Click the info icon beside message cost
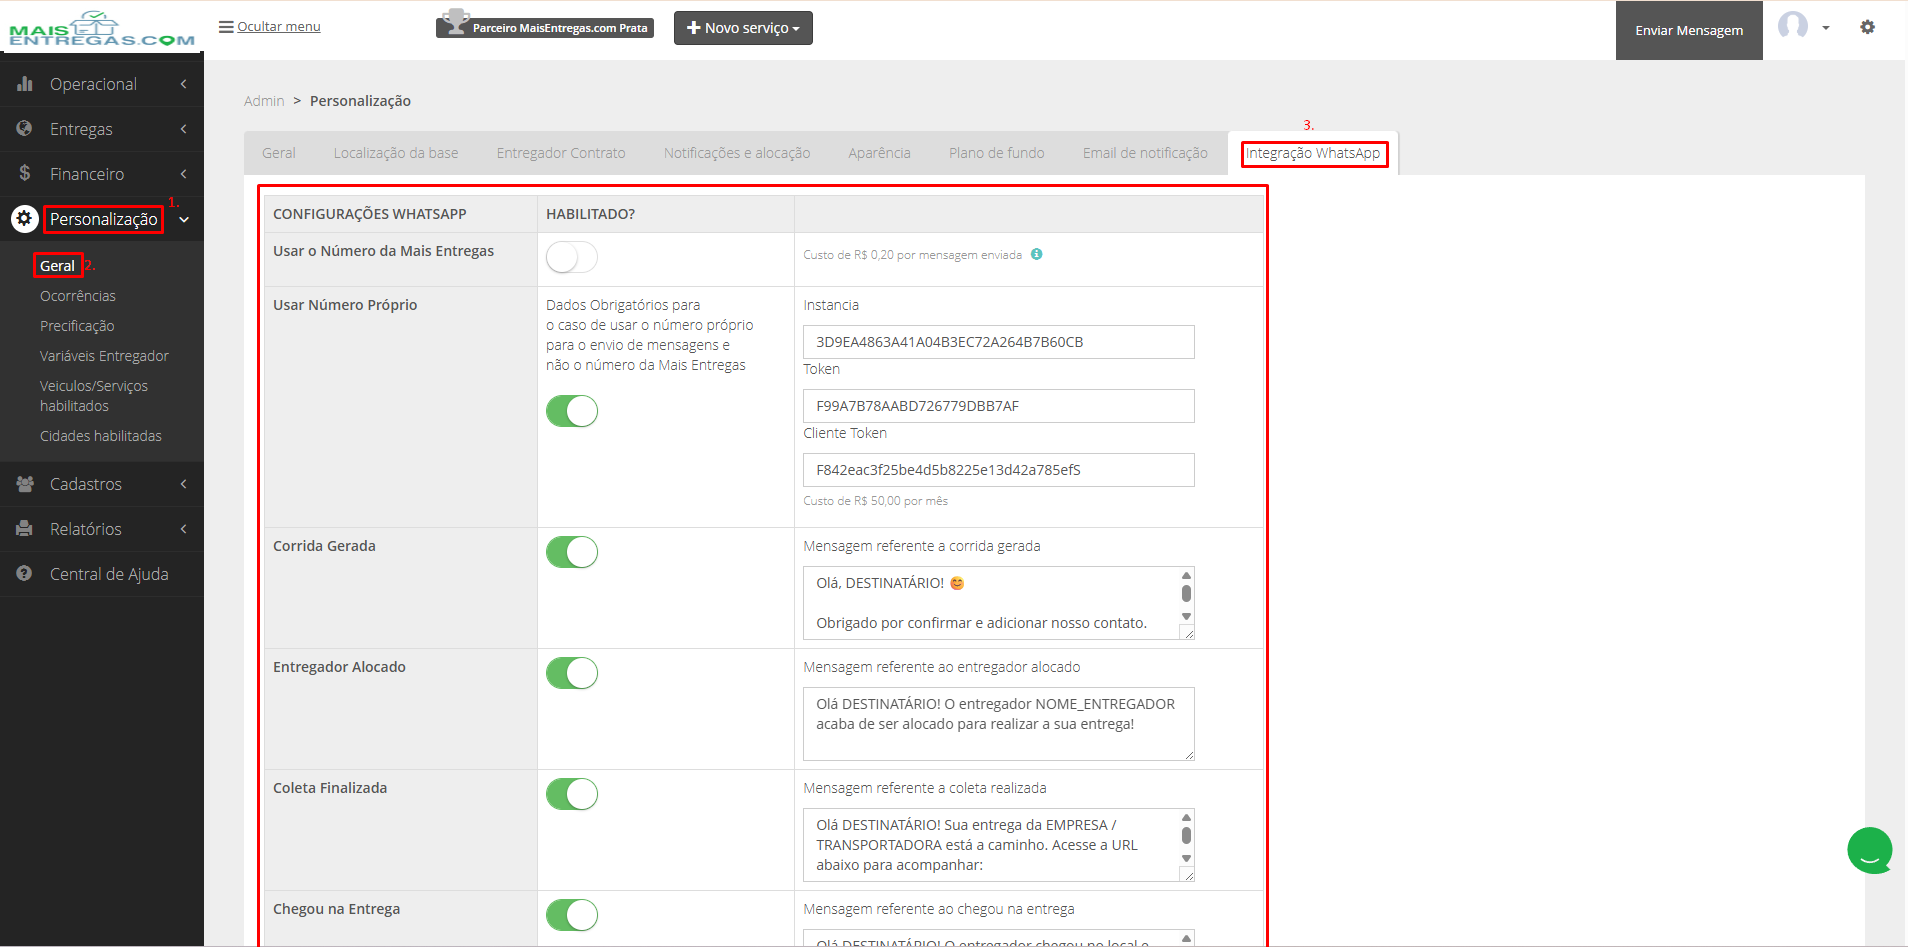The height and width of the screenshot is (947, 1908). 1037,254
